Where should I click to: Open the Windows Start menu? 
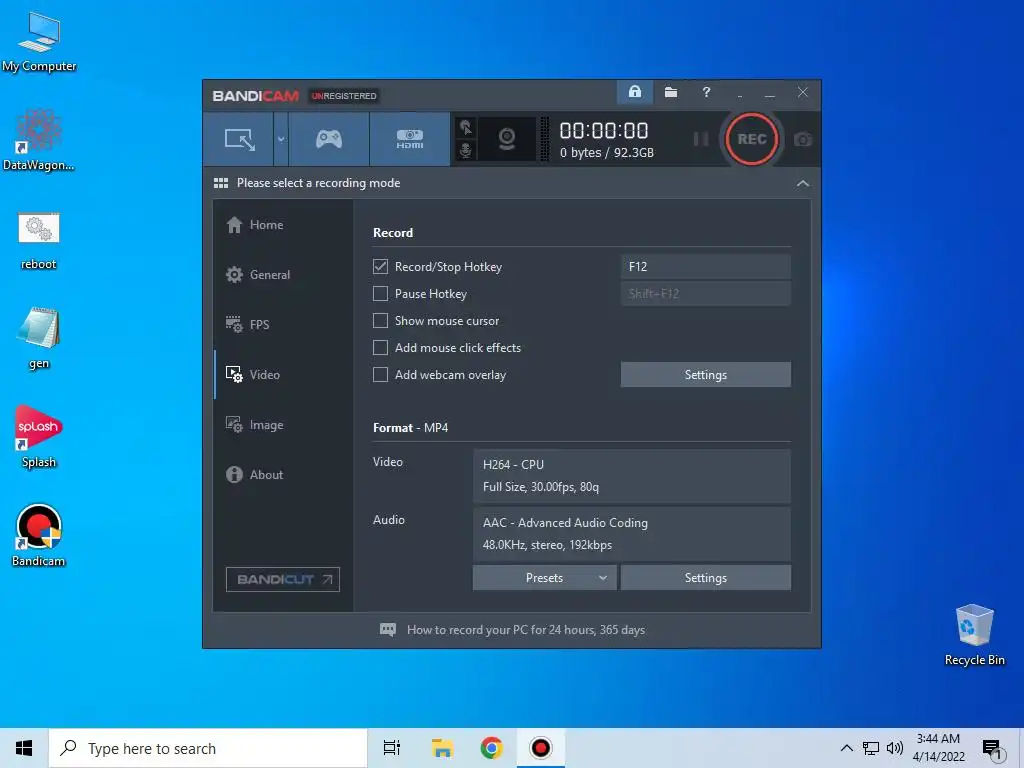24,748
